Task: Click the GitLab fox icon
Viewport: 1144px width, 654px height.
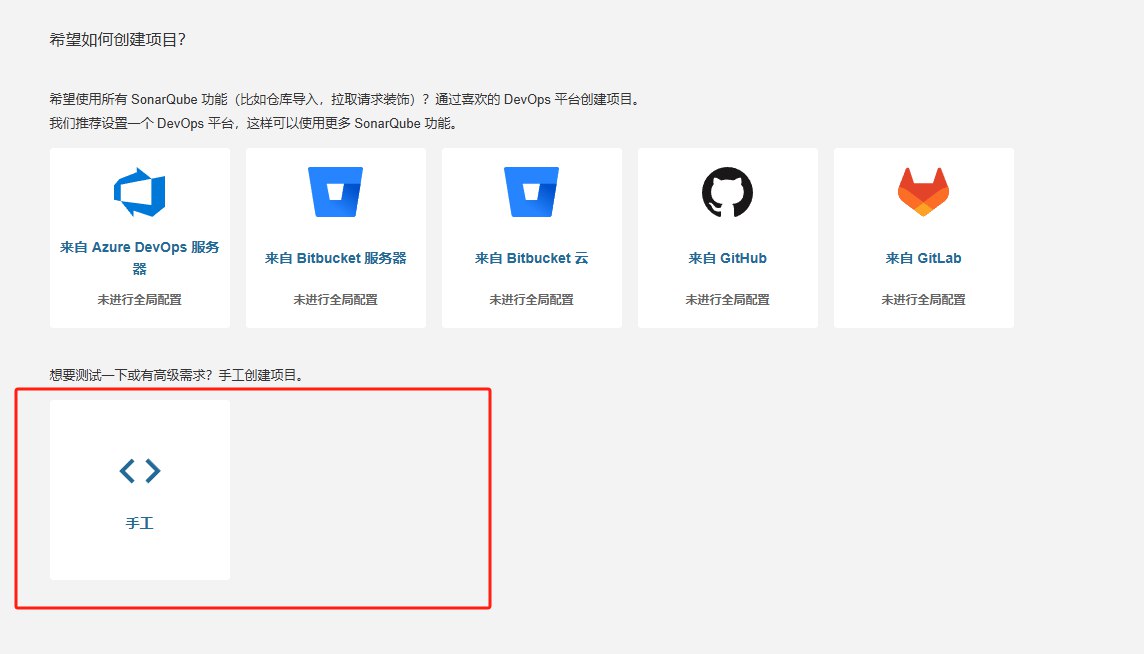Action: (923, 192)
